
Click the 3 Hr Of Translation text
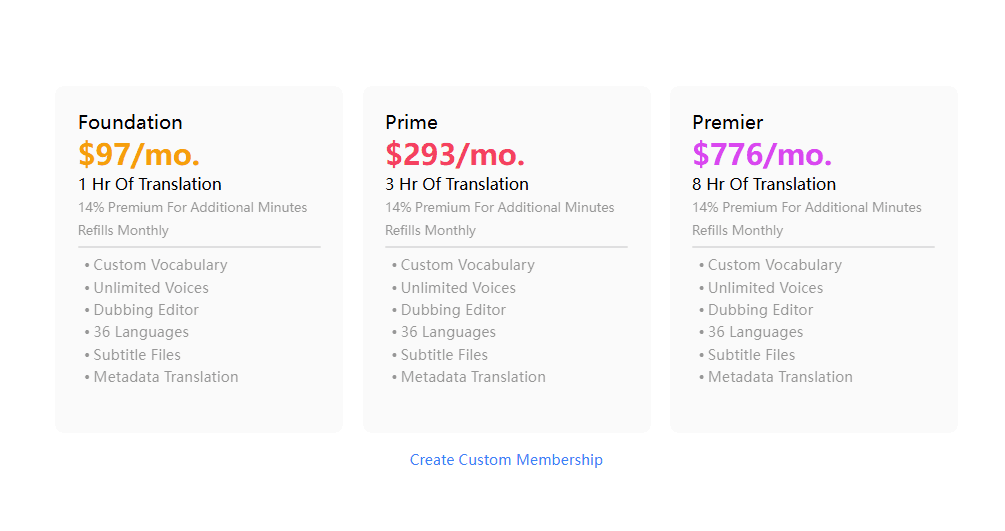pos(457,184)
